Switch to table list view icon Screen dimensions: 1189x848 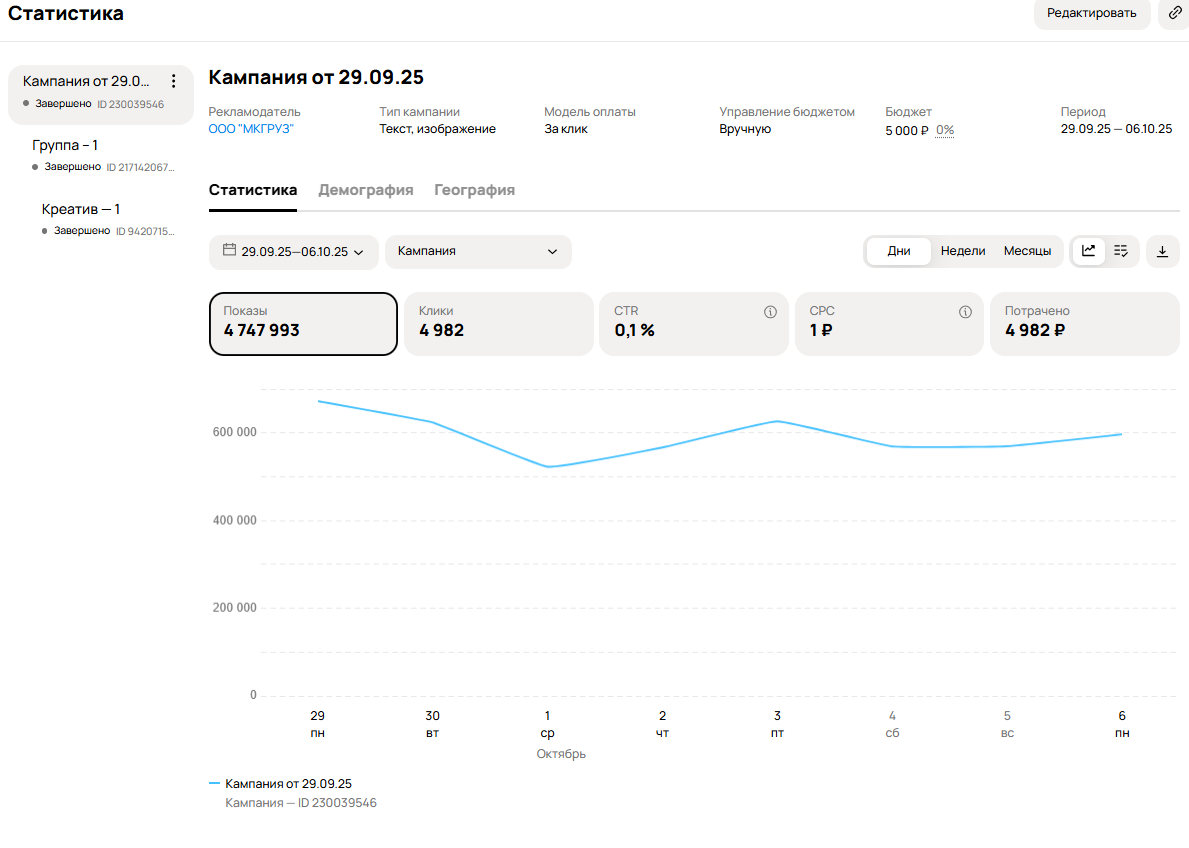(x=1121, y=251)
